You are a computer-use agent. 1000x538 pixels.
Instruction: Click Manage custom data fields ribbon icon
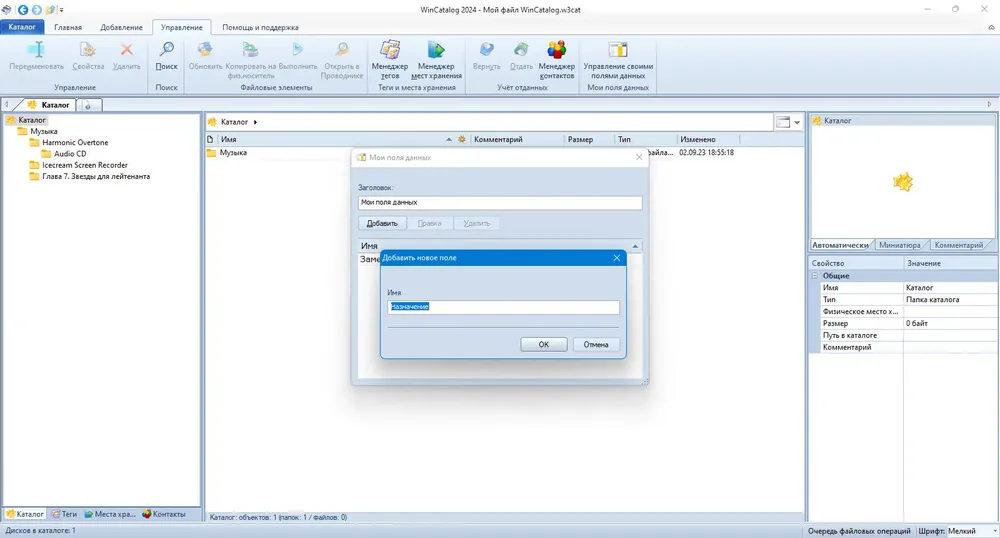click(x=618, y=50)
